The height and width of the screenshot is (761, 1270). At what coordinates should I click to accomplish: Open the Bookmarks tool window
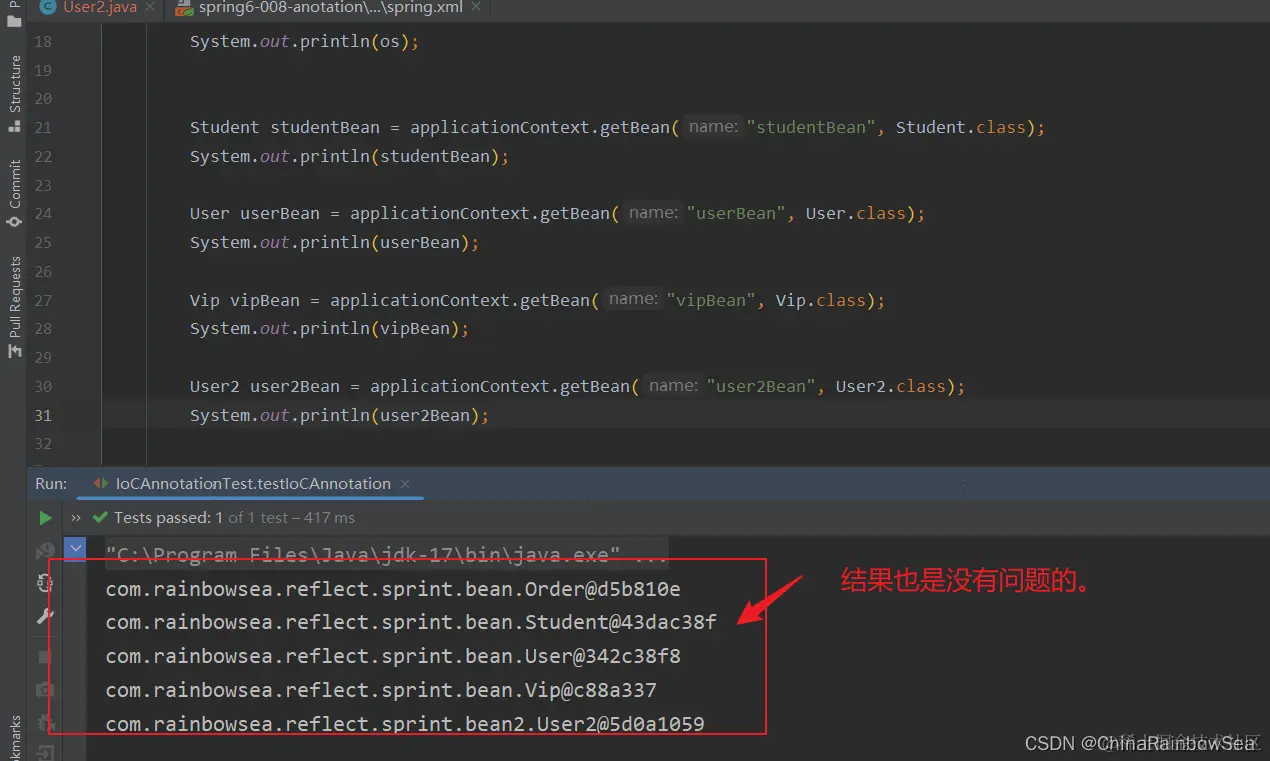coord(14,738)
